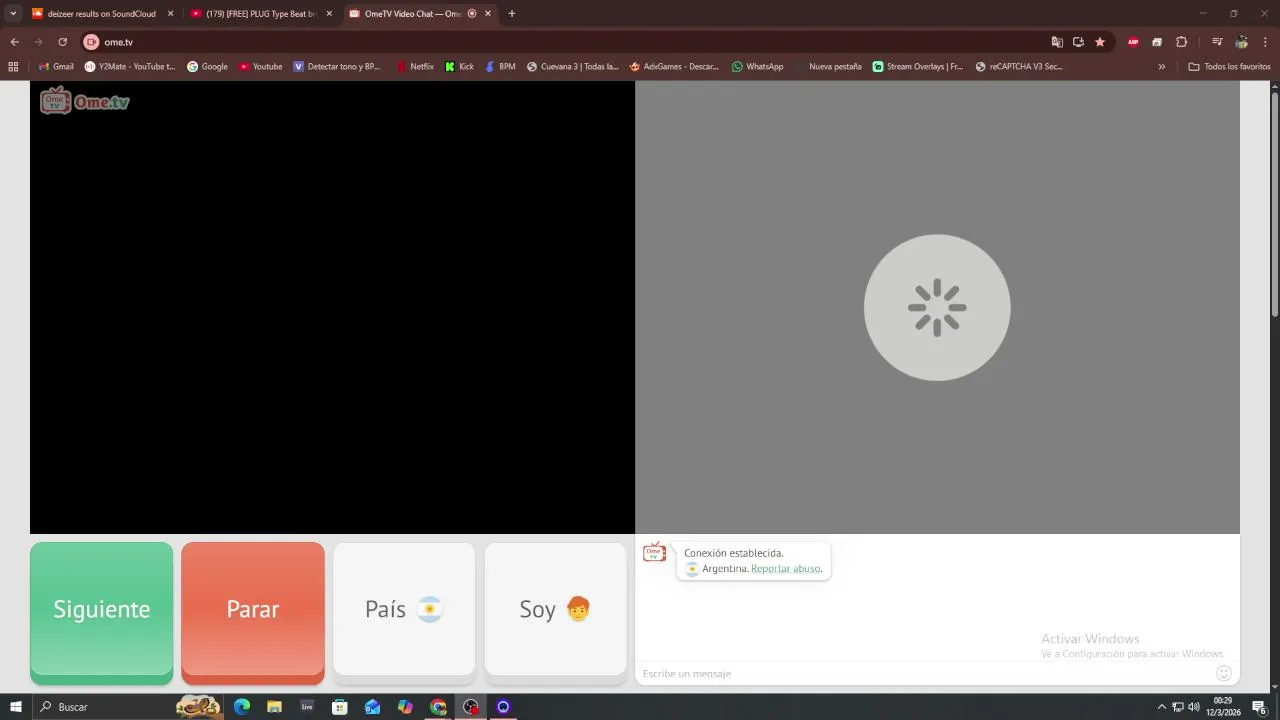Expand the system tray hidden icons

pos(1161,707)
